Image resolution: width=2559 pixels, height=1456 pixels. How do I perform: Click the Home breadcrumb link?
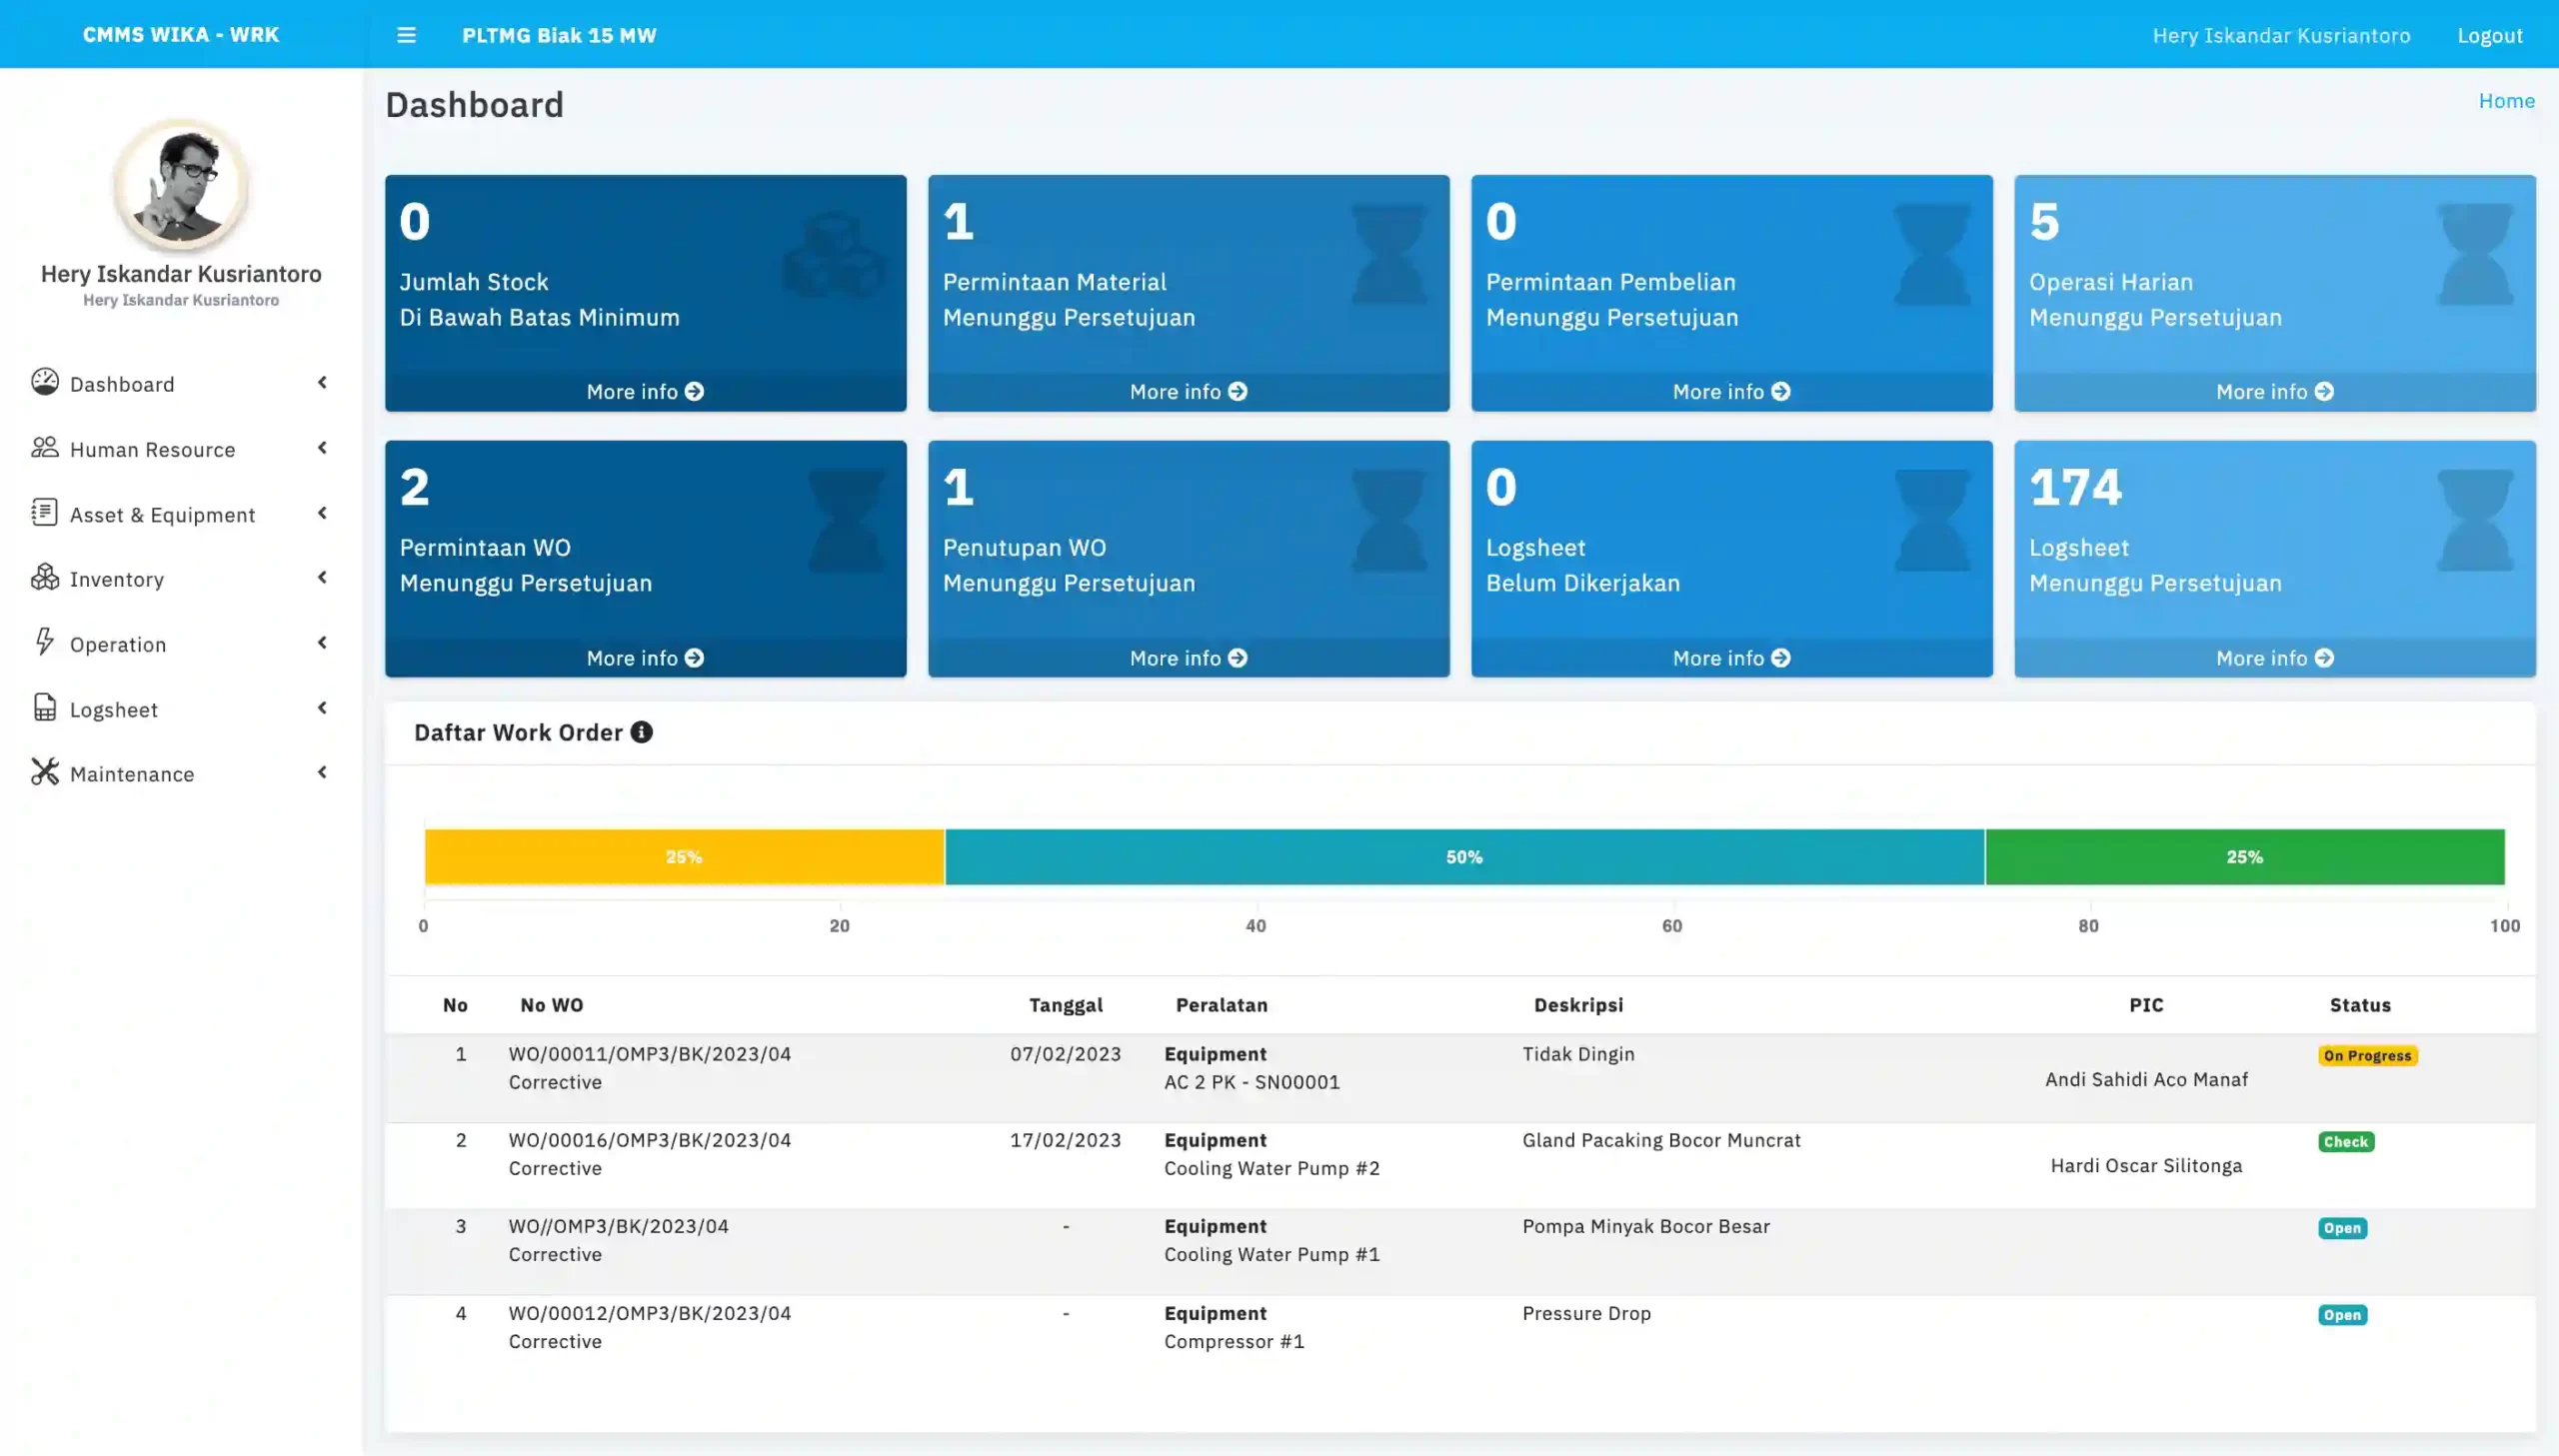[x=2506, y=101]
